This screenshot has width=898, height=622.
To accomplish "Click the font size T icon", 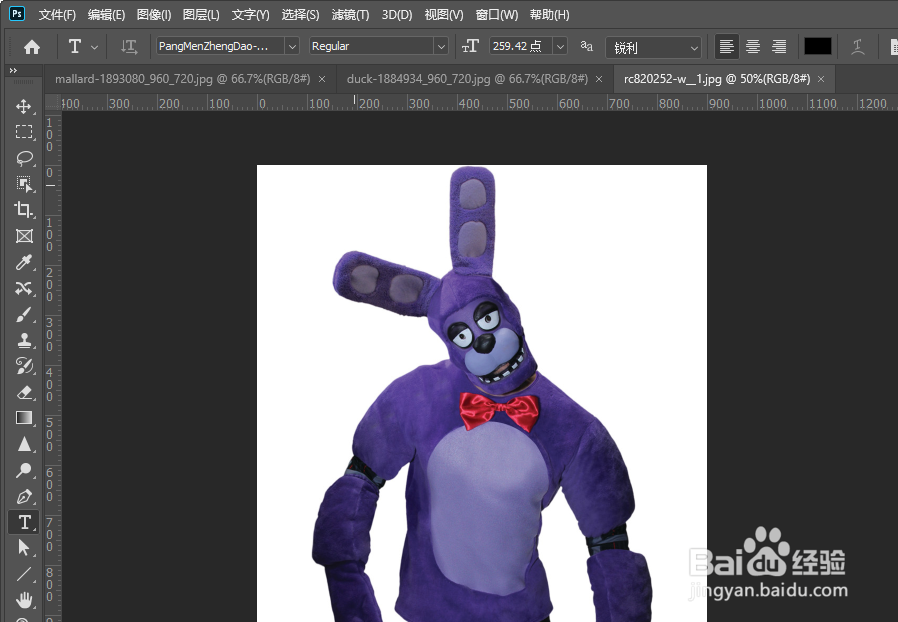I will coord(470,46).
